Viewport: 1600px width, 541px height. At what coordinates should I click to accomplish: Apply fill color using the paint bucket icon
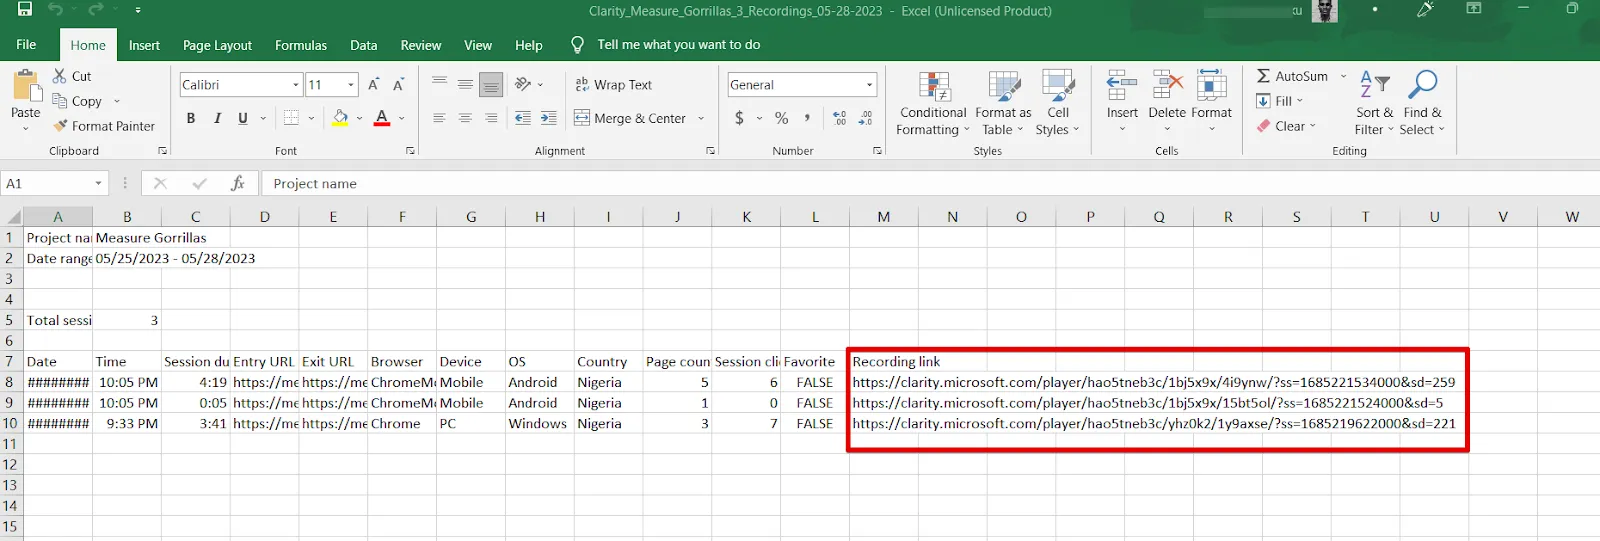340,118
